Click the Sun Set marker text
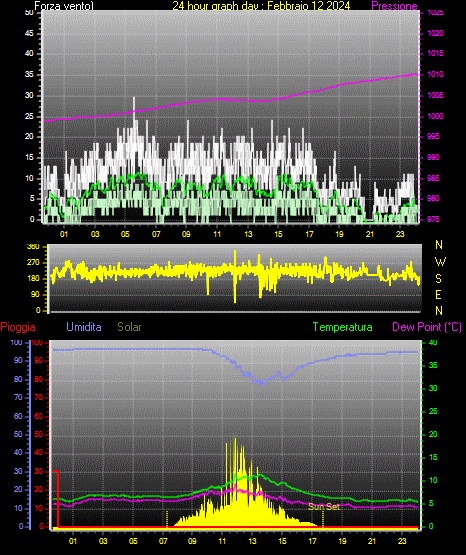 click(x=323, y=507)
